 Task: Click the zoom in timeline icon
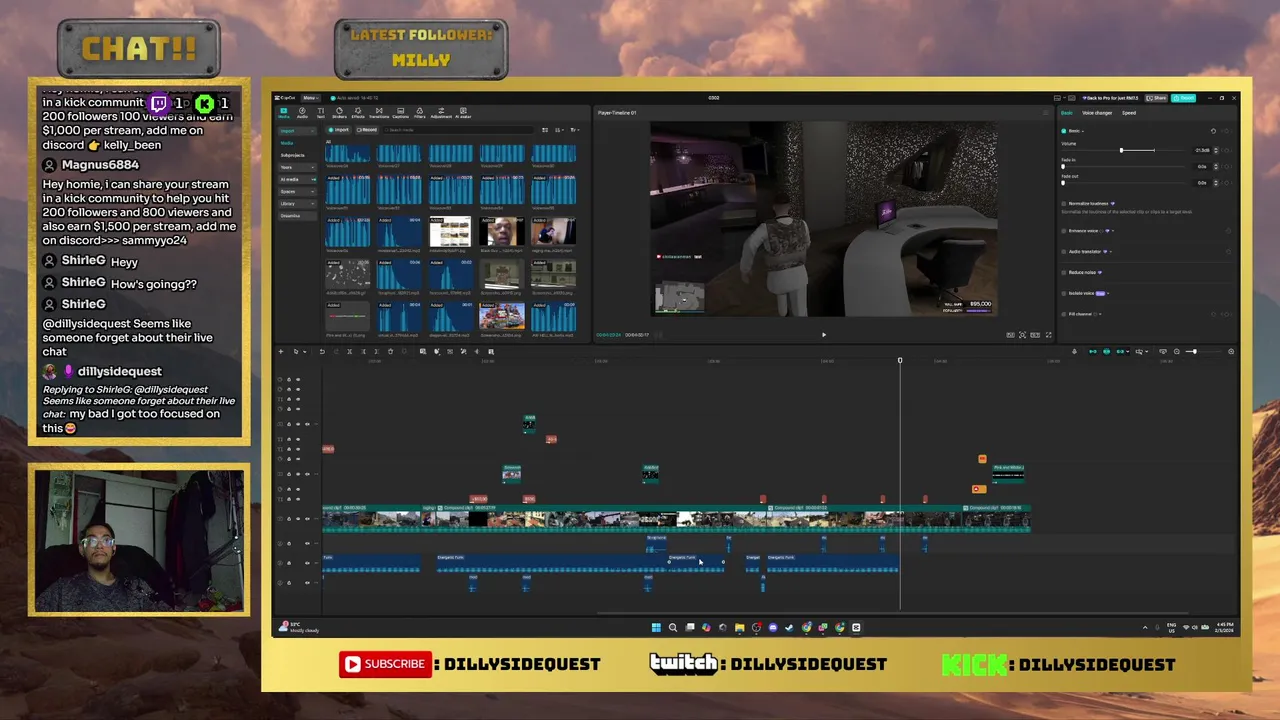tap(1231, 351)
